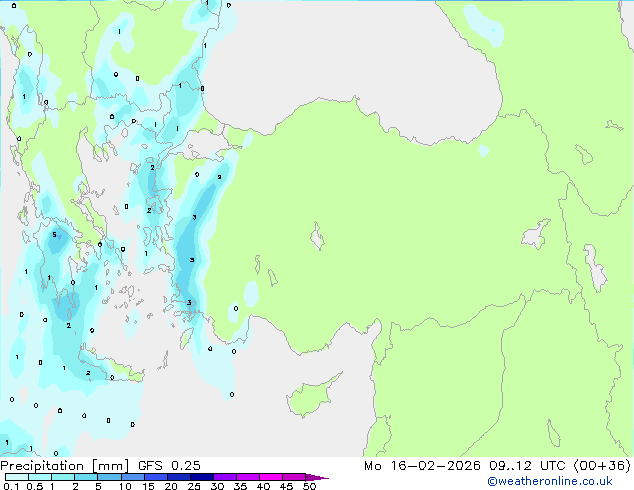This screenshot has width=634, height=490.
Task: Click the 'Precipitation [mm]' title text
Action: click(x=64, y=466)
